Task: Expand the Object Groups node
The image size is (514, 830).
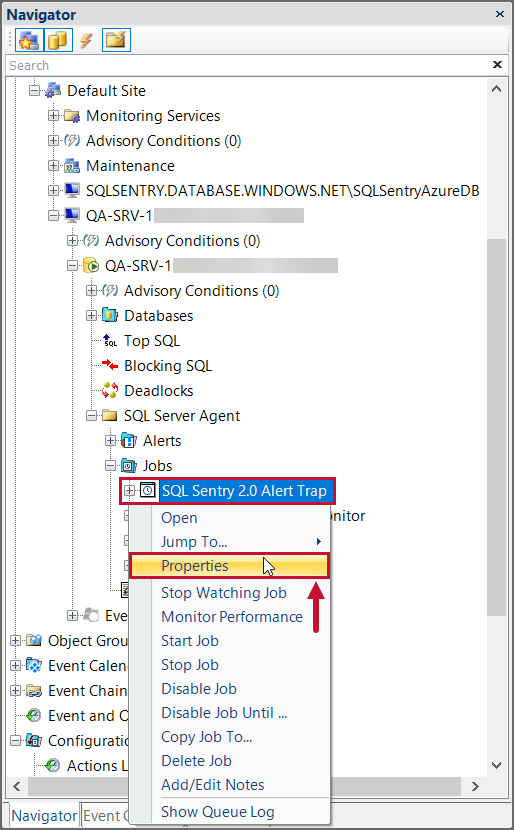Action: tap(15, 640)
